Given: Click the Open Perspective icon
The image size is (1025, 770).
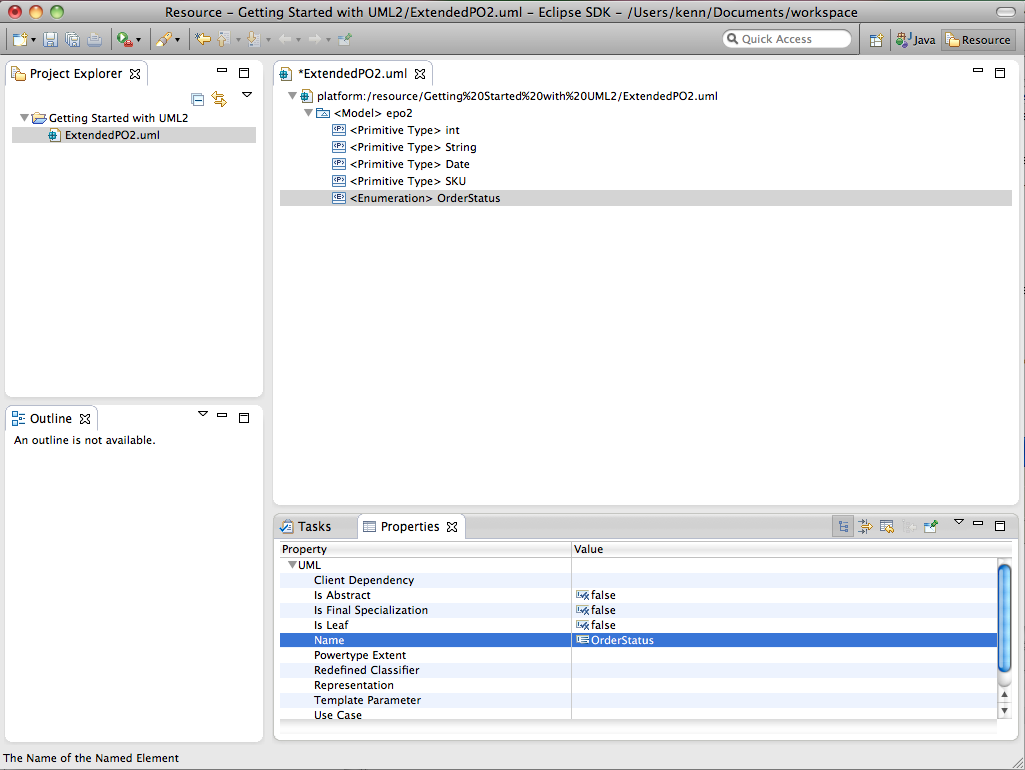Looking at the screenshot, I should coord(876,40).
